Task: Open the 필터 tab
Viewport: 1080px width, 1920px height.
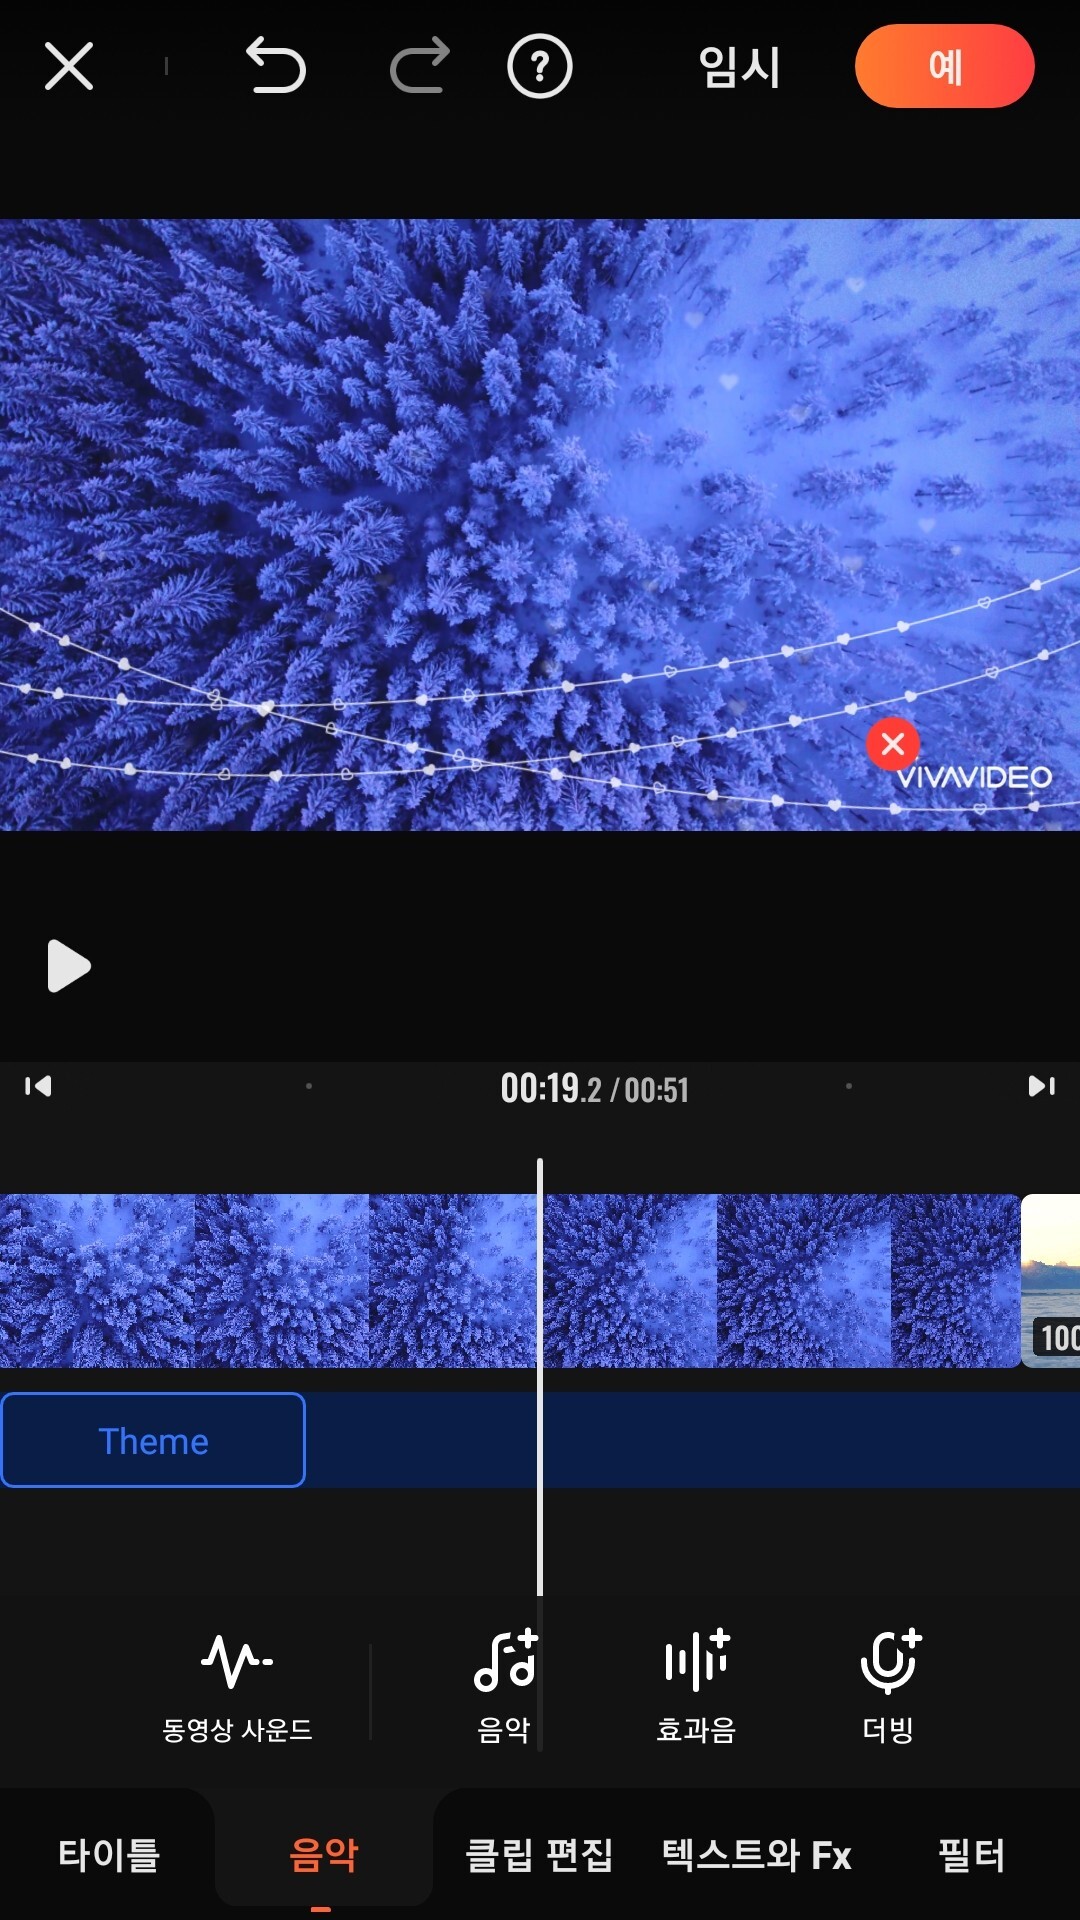Action: click(x=971, y=1855)
